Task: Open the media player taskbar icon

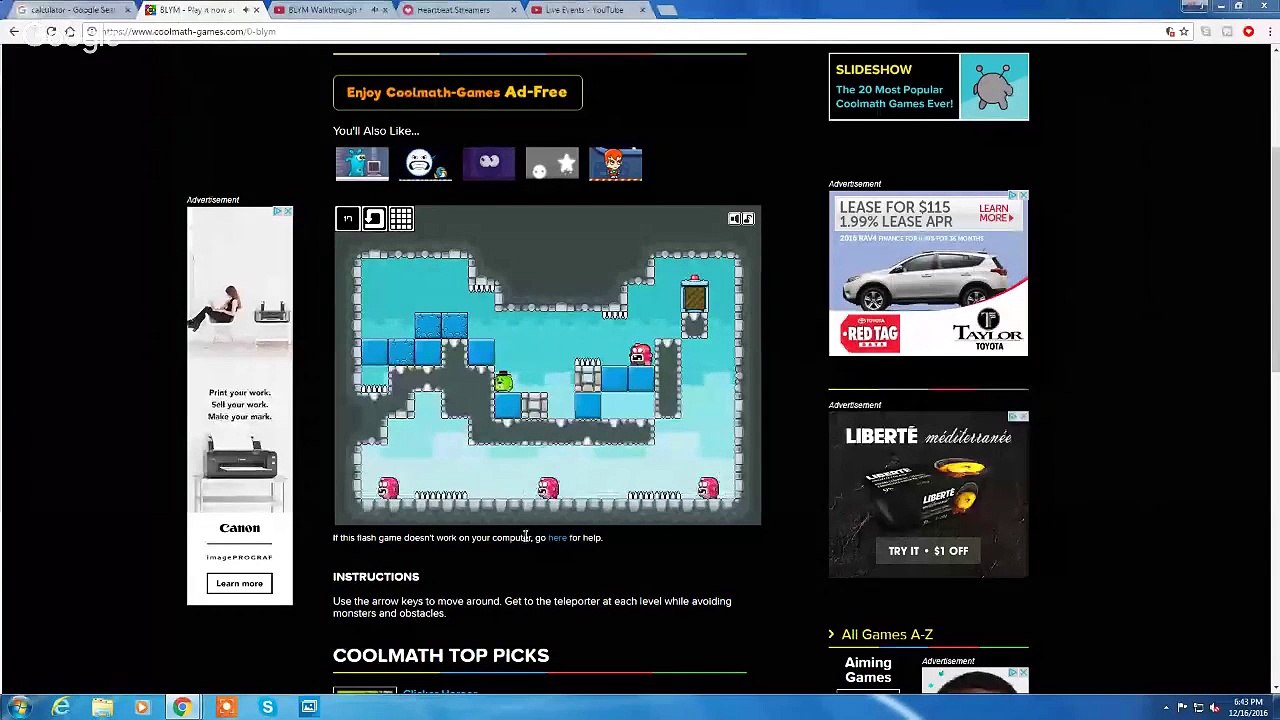Action: (x=142, y=707)
